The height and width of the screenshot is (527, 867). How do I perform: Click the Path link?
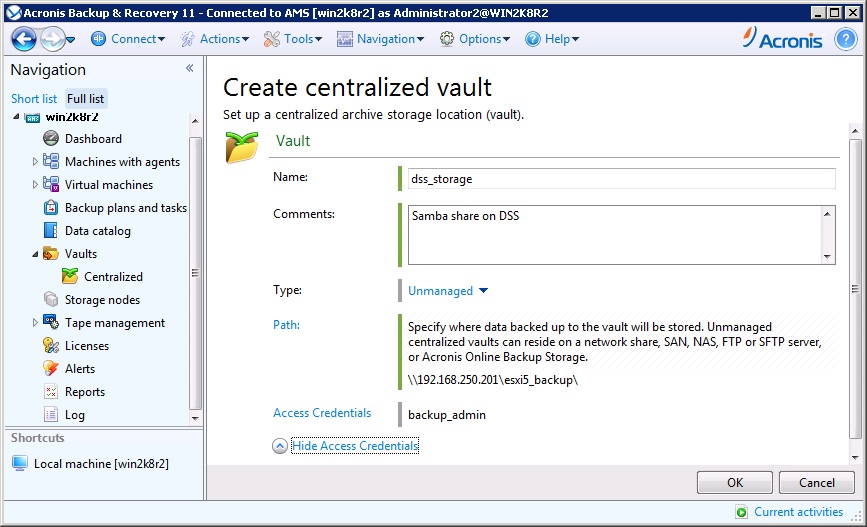click(286, 325)
